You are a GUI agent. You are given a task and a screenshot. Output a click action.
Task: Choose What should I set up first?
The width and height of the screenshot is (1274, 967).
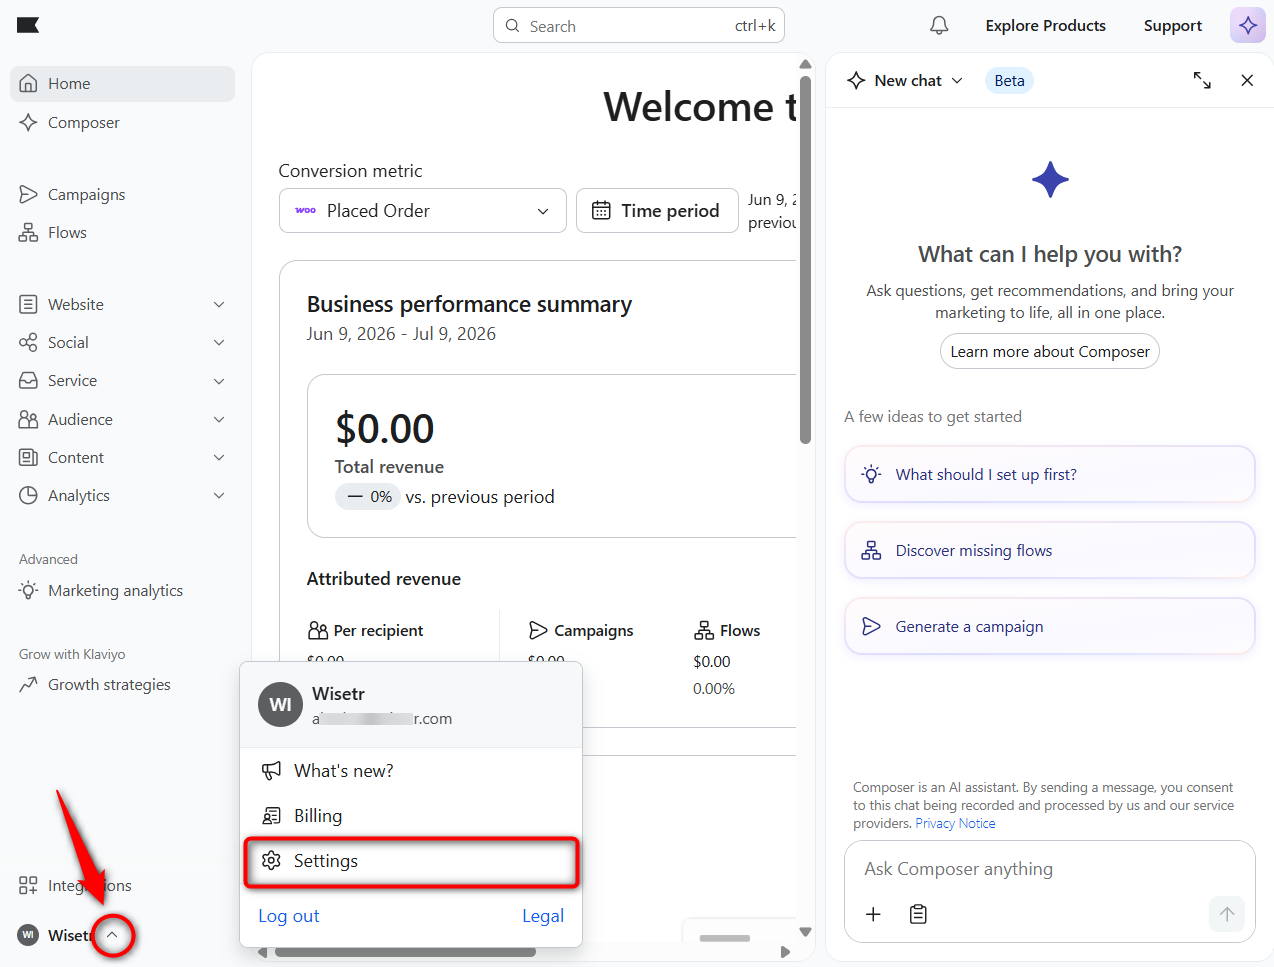click(x=1050, y=475)
